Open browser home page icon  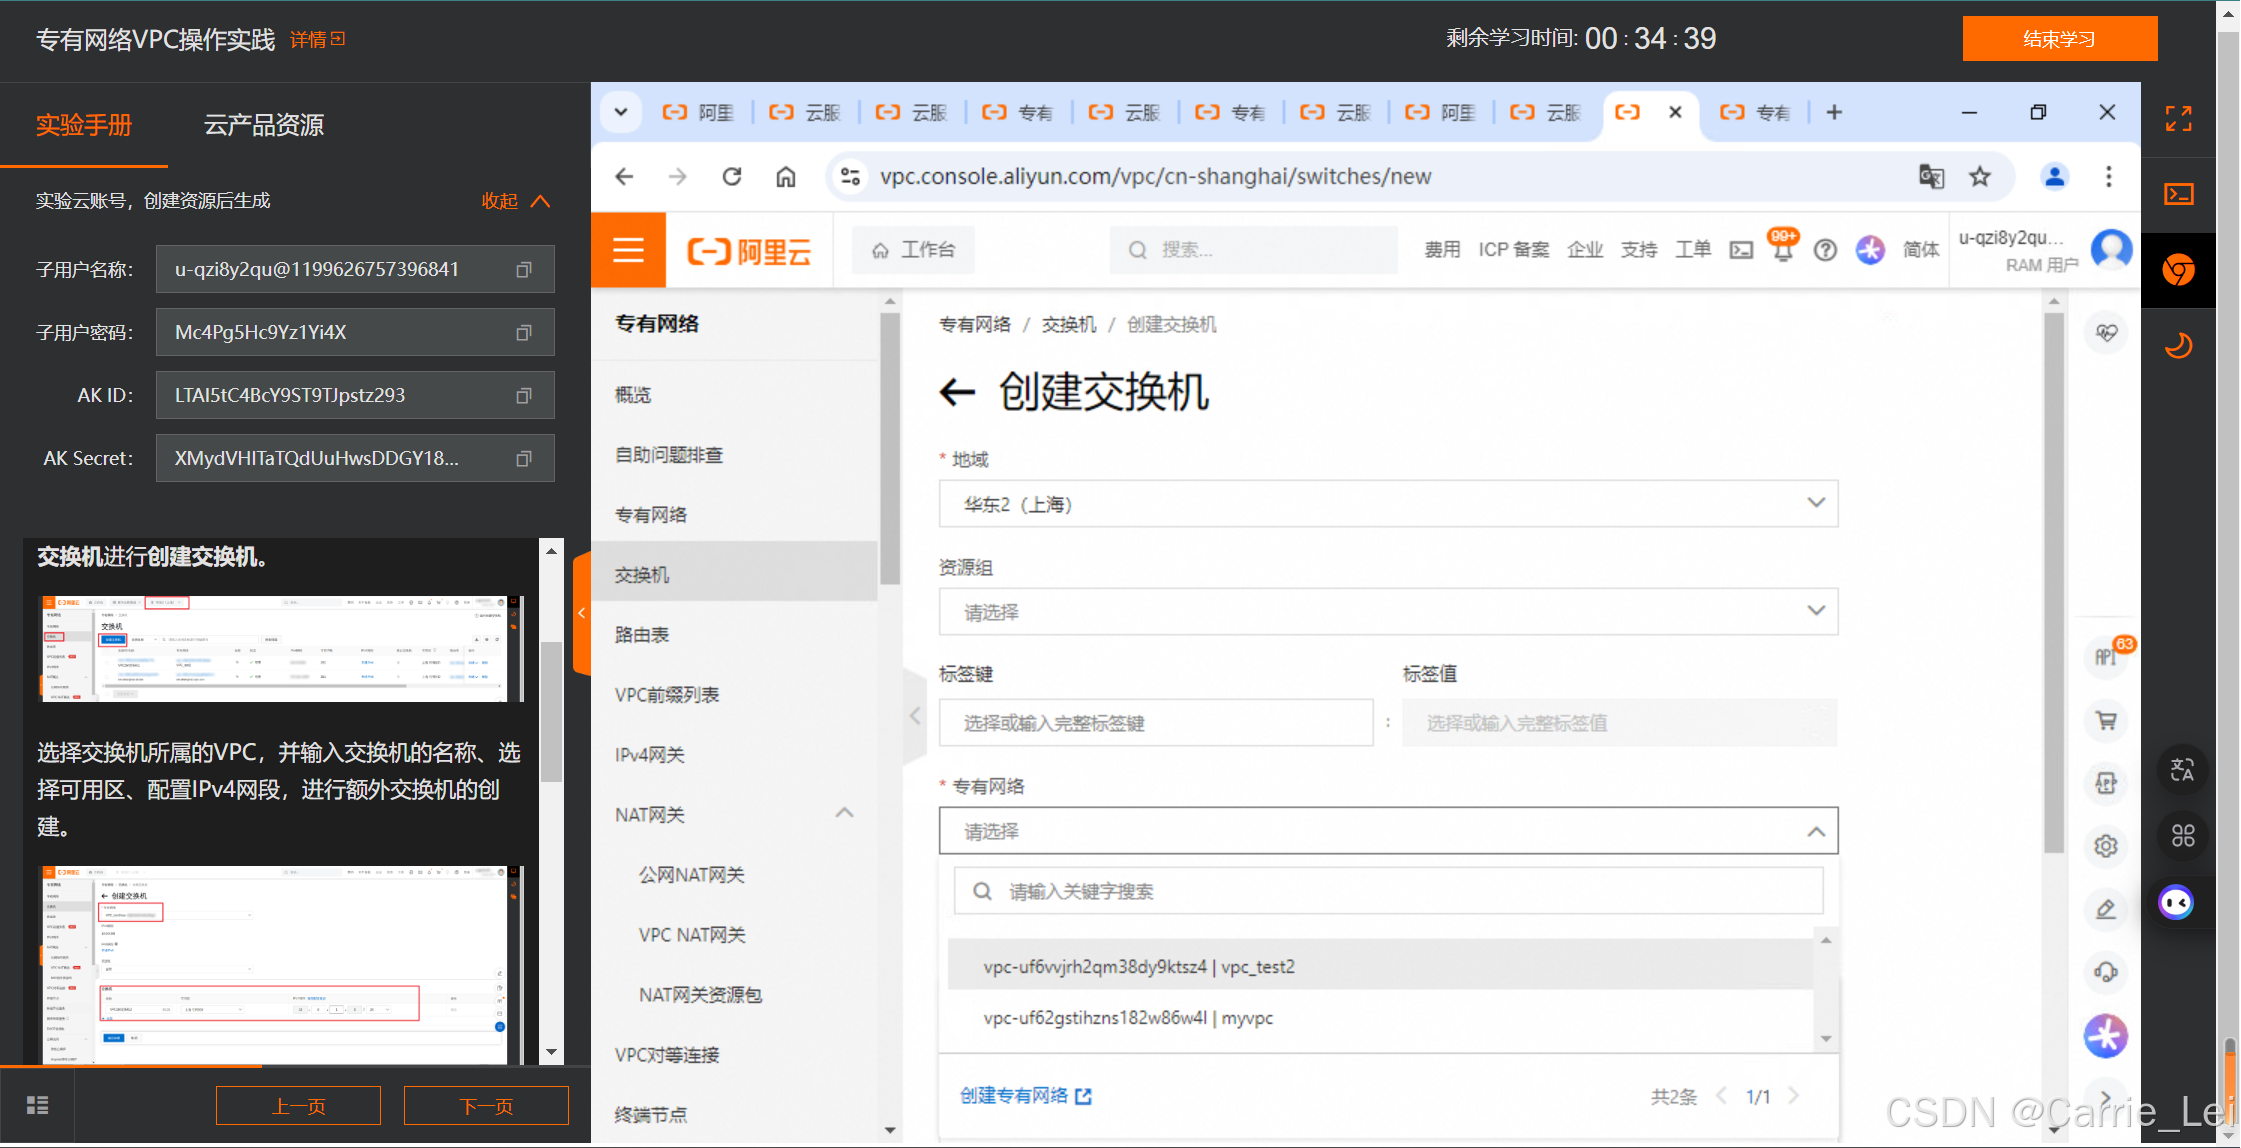786,177
